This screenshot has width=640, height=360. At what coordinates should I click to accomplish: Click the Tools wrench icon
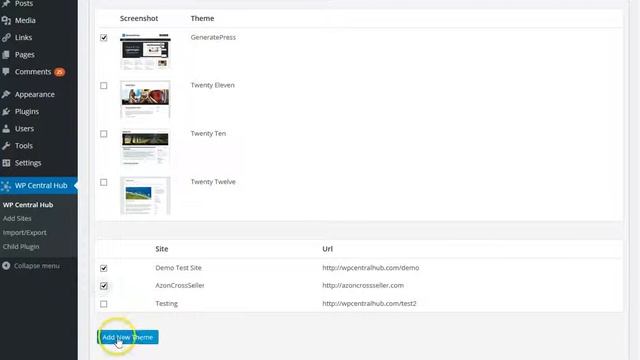[6, 146]
